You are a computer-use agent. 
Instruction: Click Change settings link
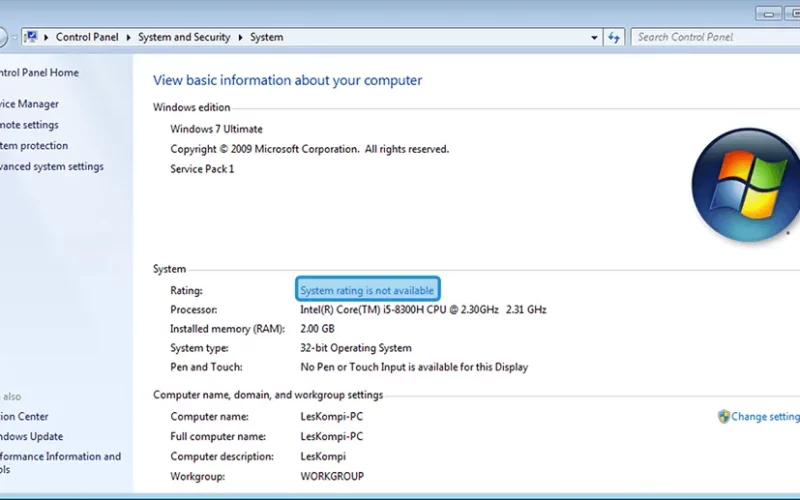[x=765, y=416]
